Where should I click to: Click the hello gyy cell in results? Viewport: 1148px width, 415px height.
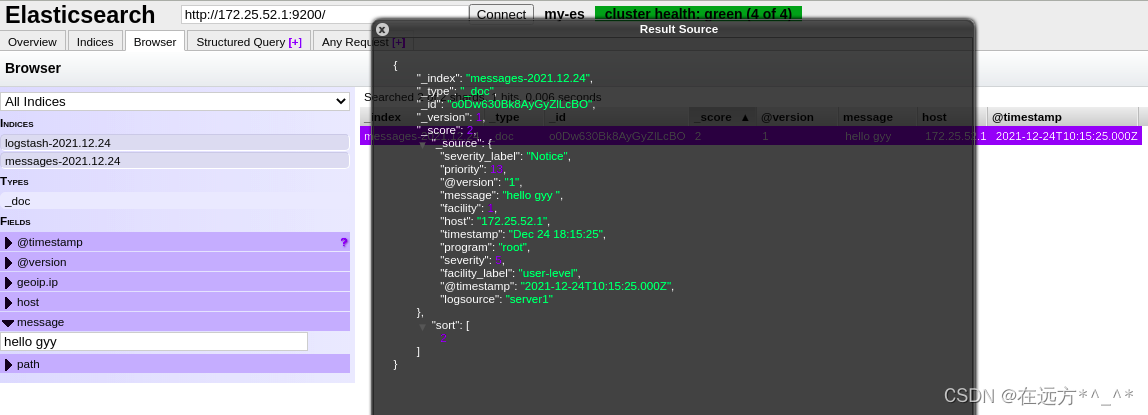pyautogui.click(x=868, y=136)
